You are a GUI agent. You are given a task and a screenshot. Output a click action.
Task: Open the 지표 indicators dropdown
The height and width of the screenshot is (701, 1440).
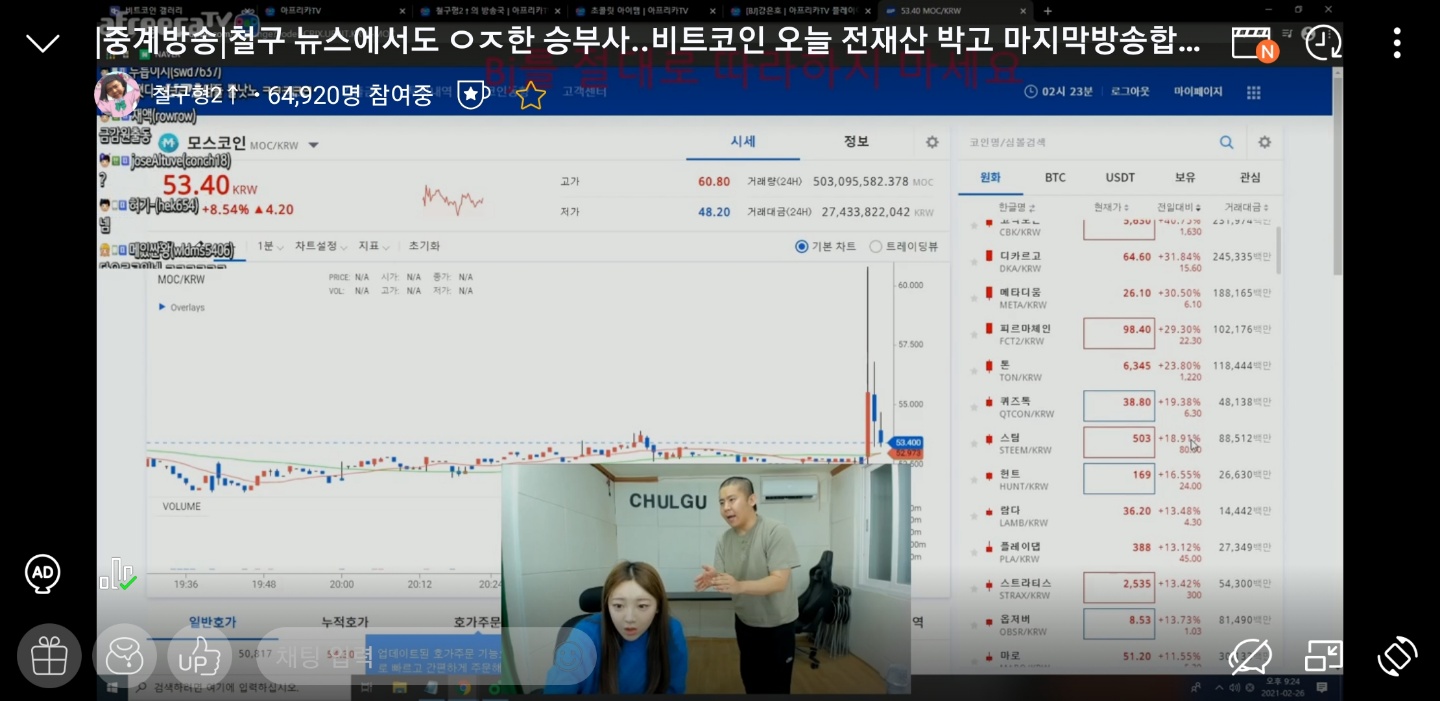(x=375, y=246)
